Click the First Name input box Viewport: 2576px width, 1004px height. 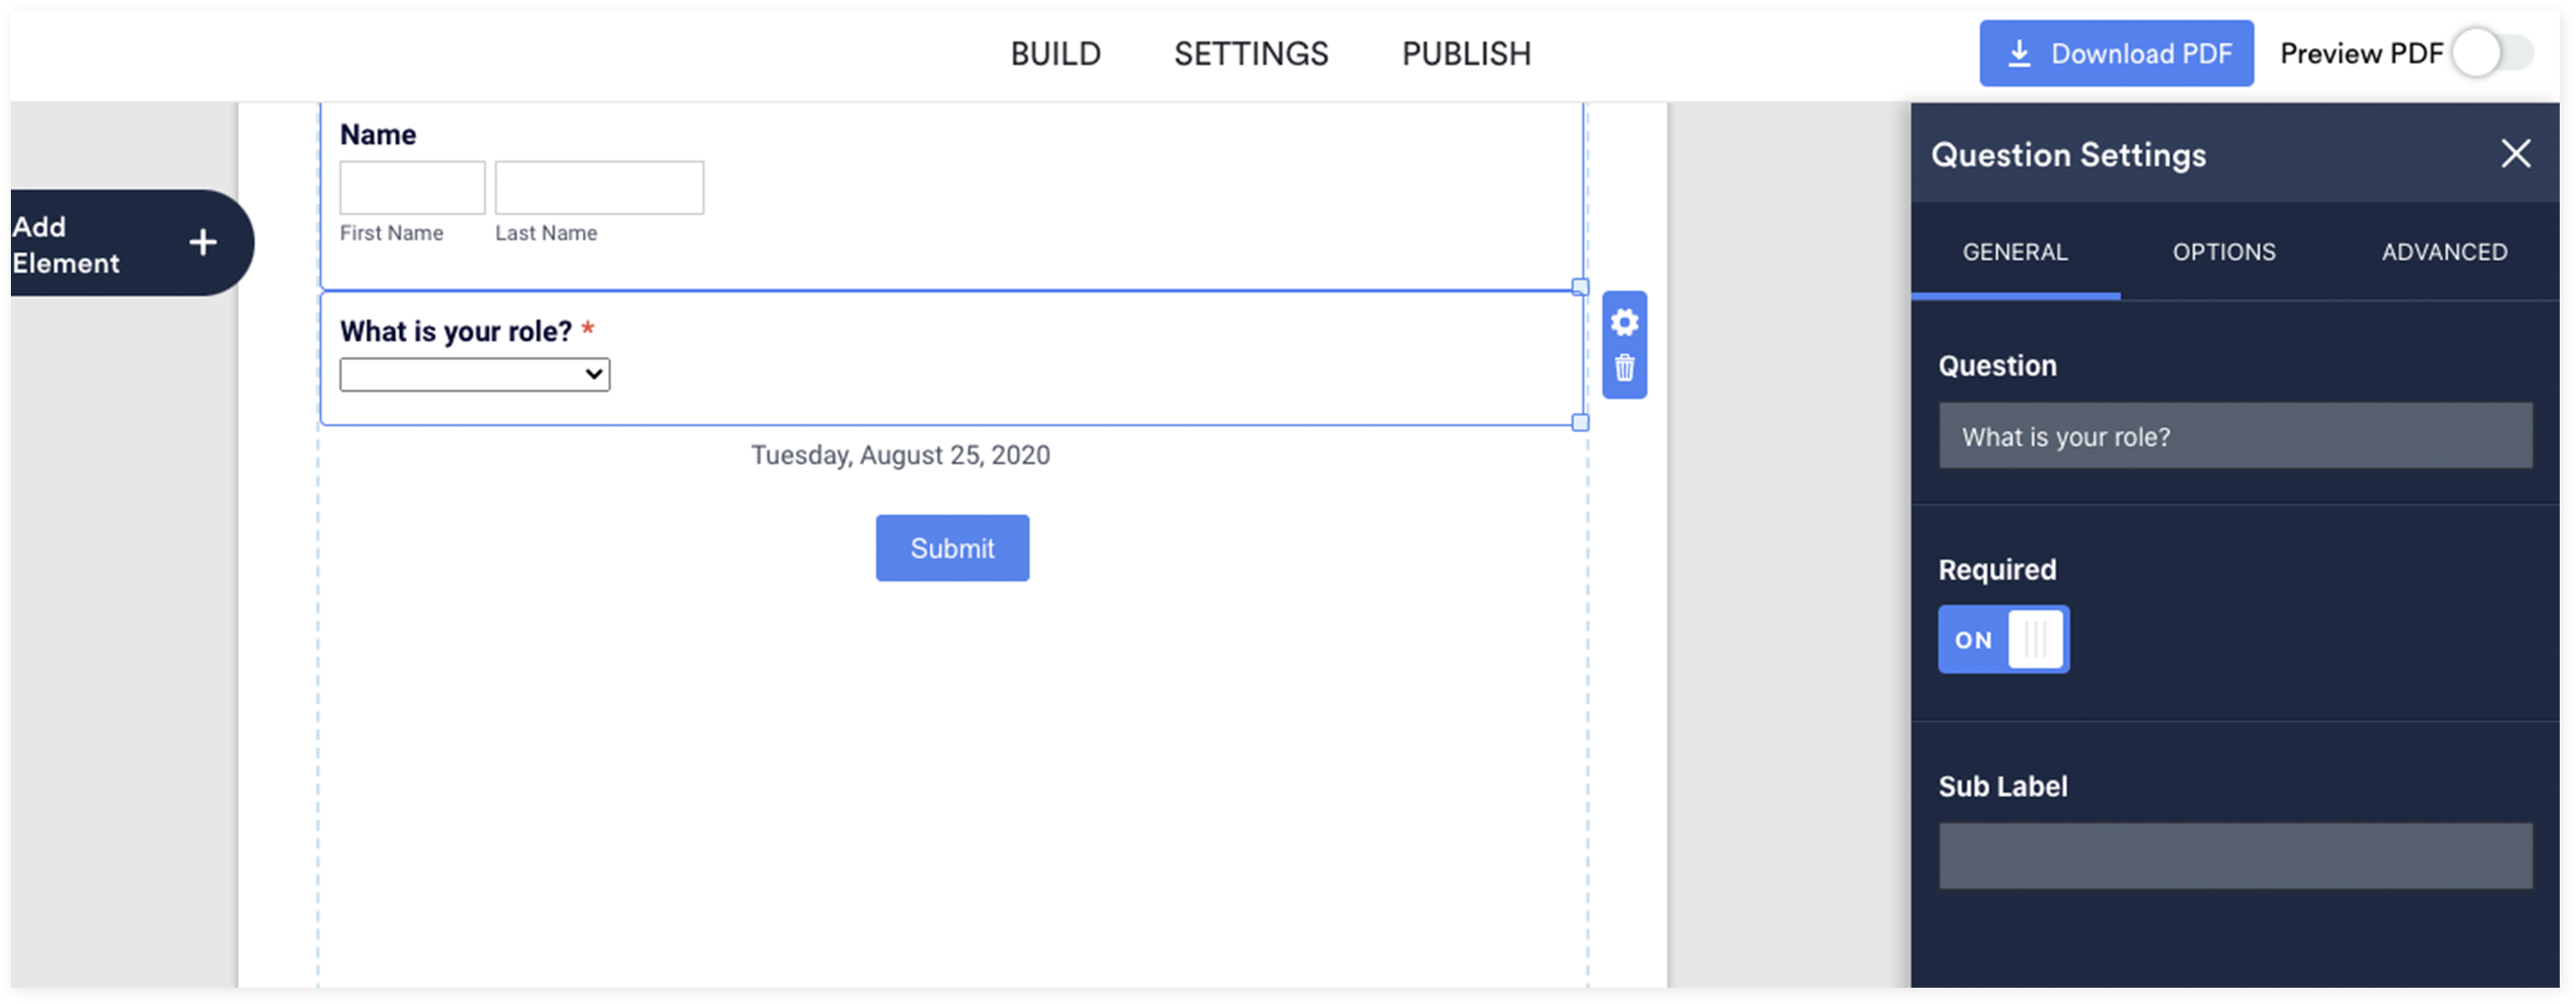click(x=412, y=188)
